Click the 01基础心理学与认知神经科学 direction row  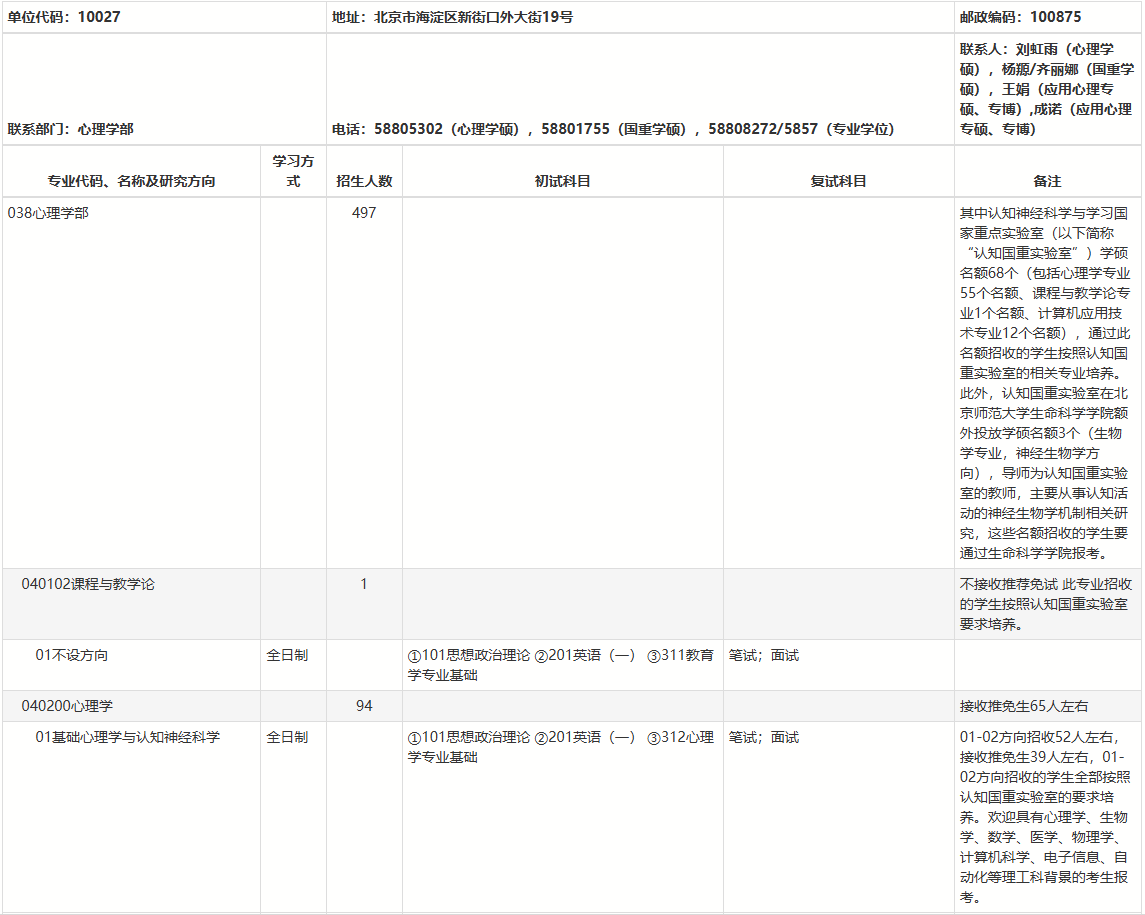point(128,737)
